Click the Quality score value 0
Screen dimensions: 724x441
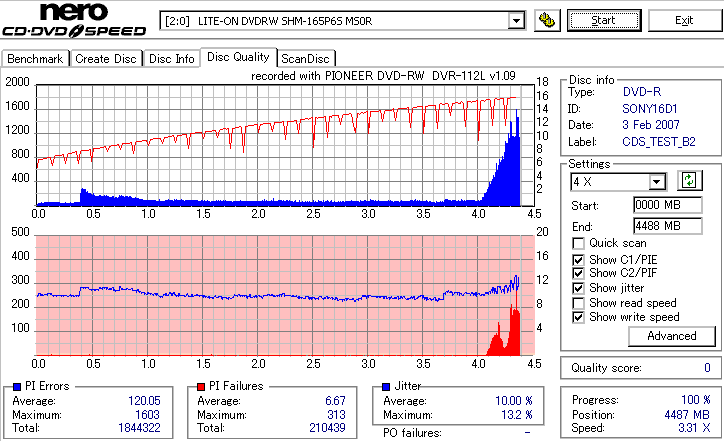(707, 368)
